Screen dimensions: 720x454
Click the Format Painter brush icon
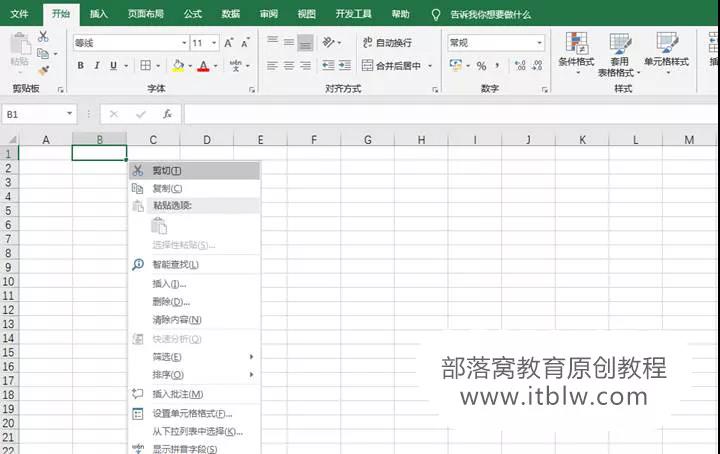(x=43, y=70)
